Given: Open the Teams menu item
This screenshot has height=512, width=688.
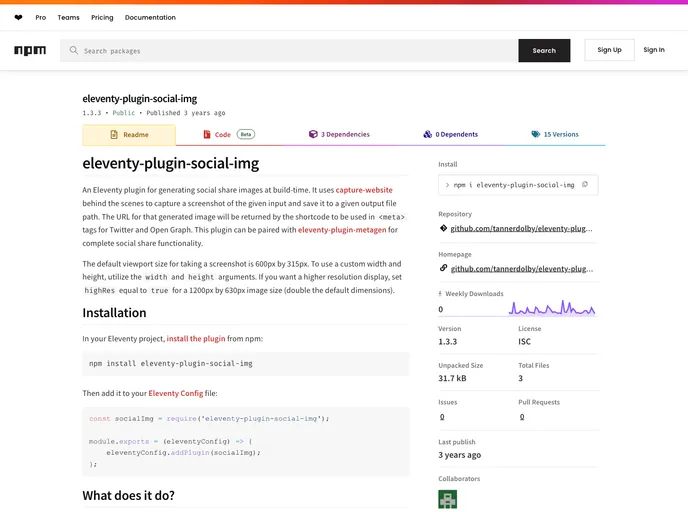Looking at the screenshot, I should tap(68, 18).
